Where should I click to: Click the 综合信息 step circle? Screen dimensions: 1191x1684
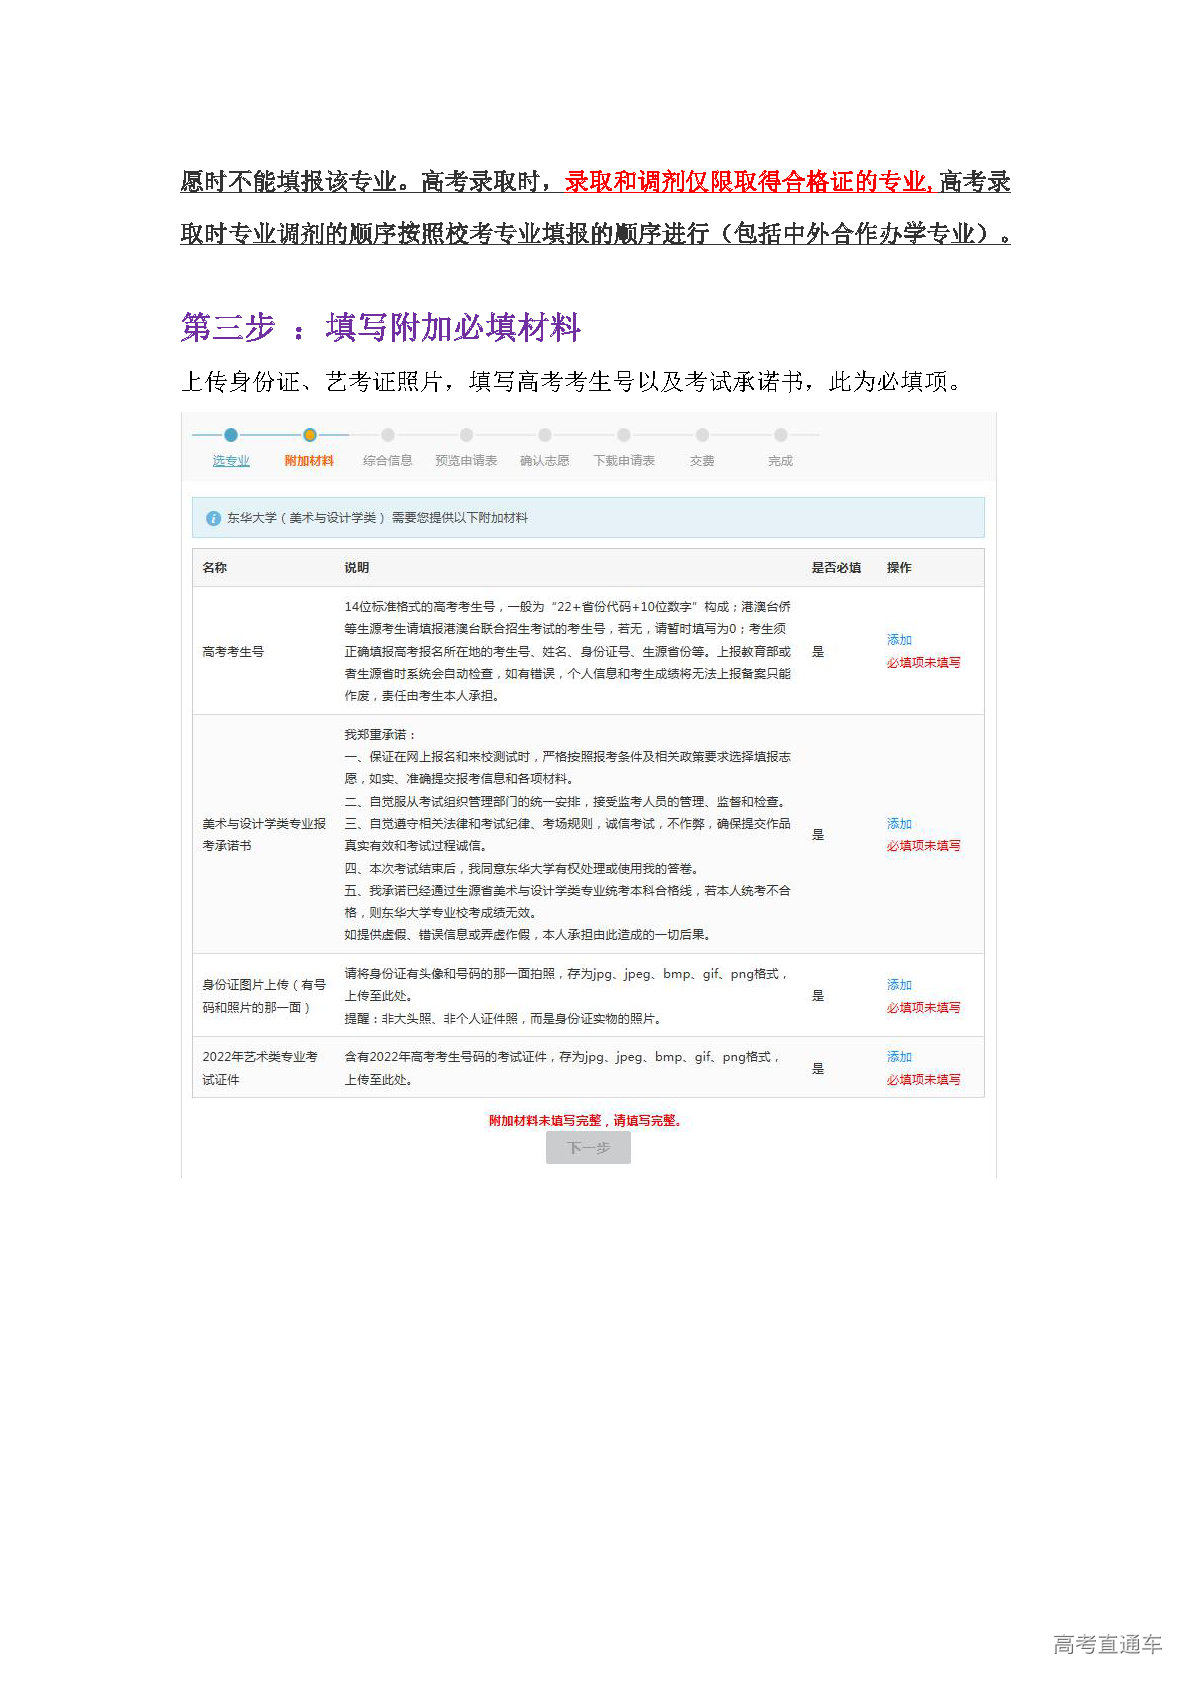tap(388, 435)
